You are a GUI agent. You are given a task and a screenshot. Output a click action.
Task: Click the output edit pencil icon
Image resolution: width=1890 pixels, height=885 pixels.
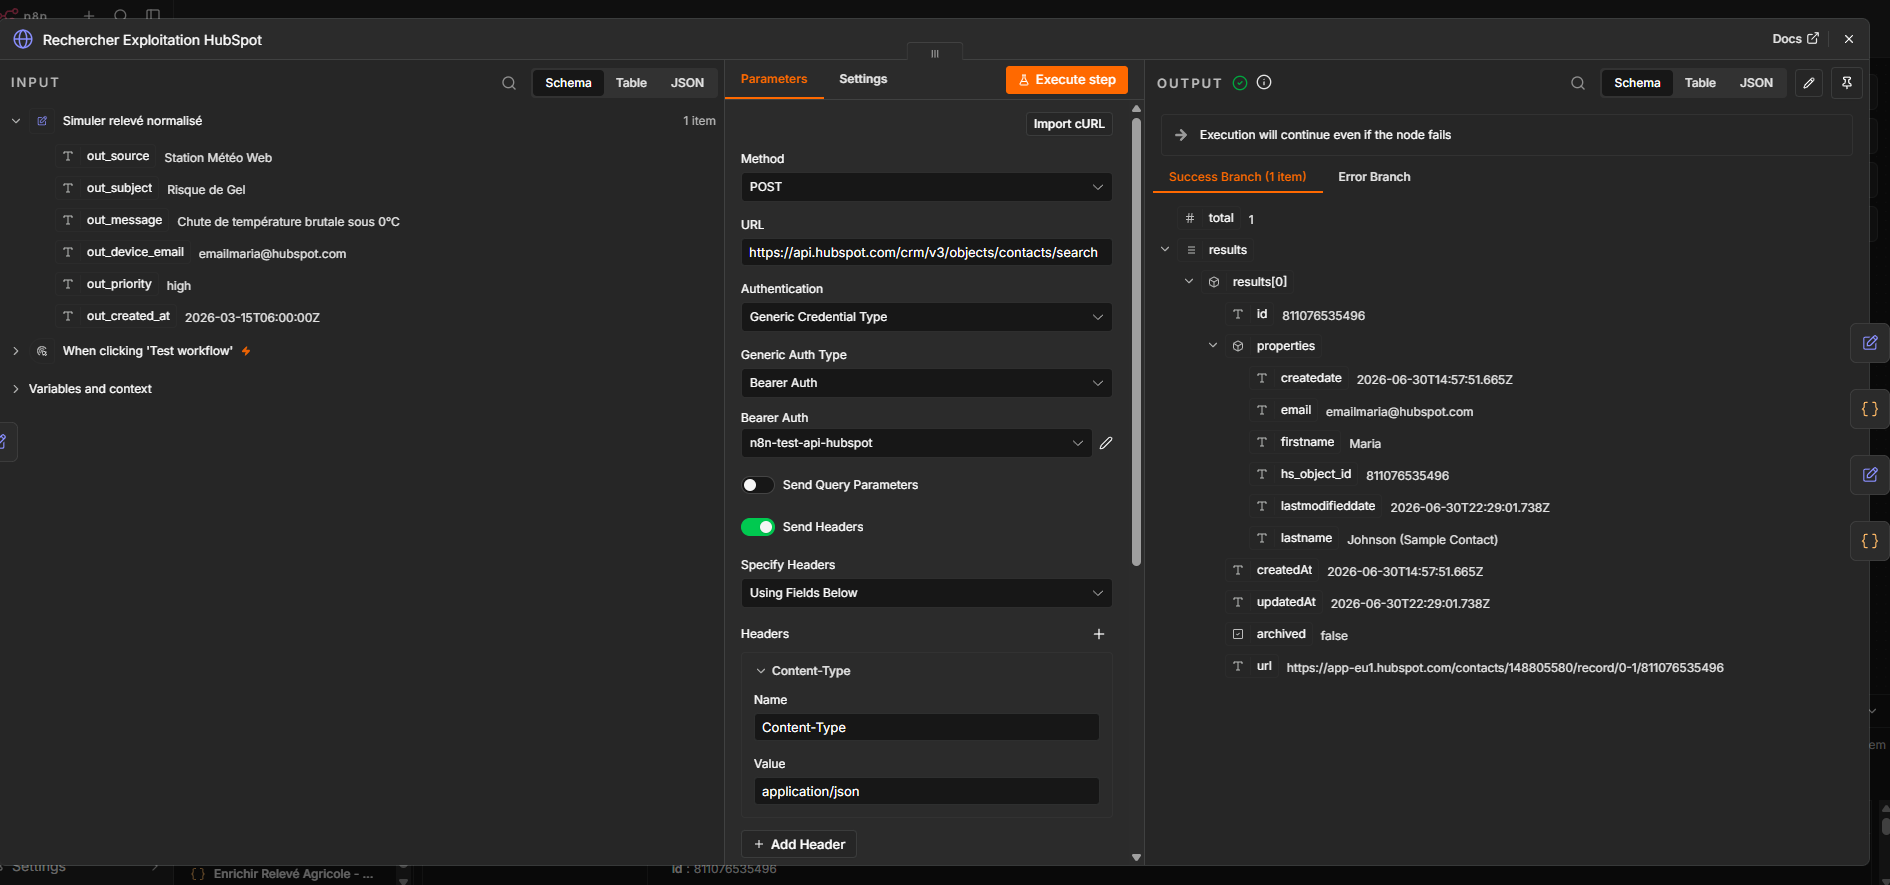1809,83
